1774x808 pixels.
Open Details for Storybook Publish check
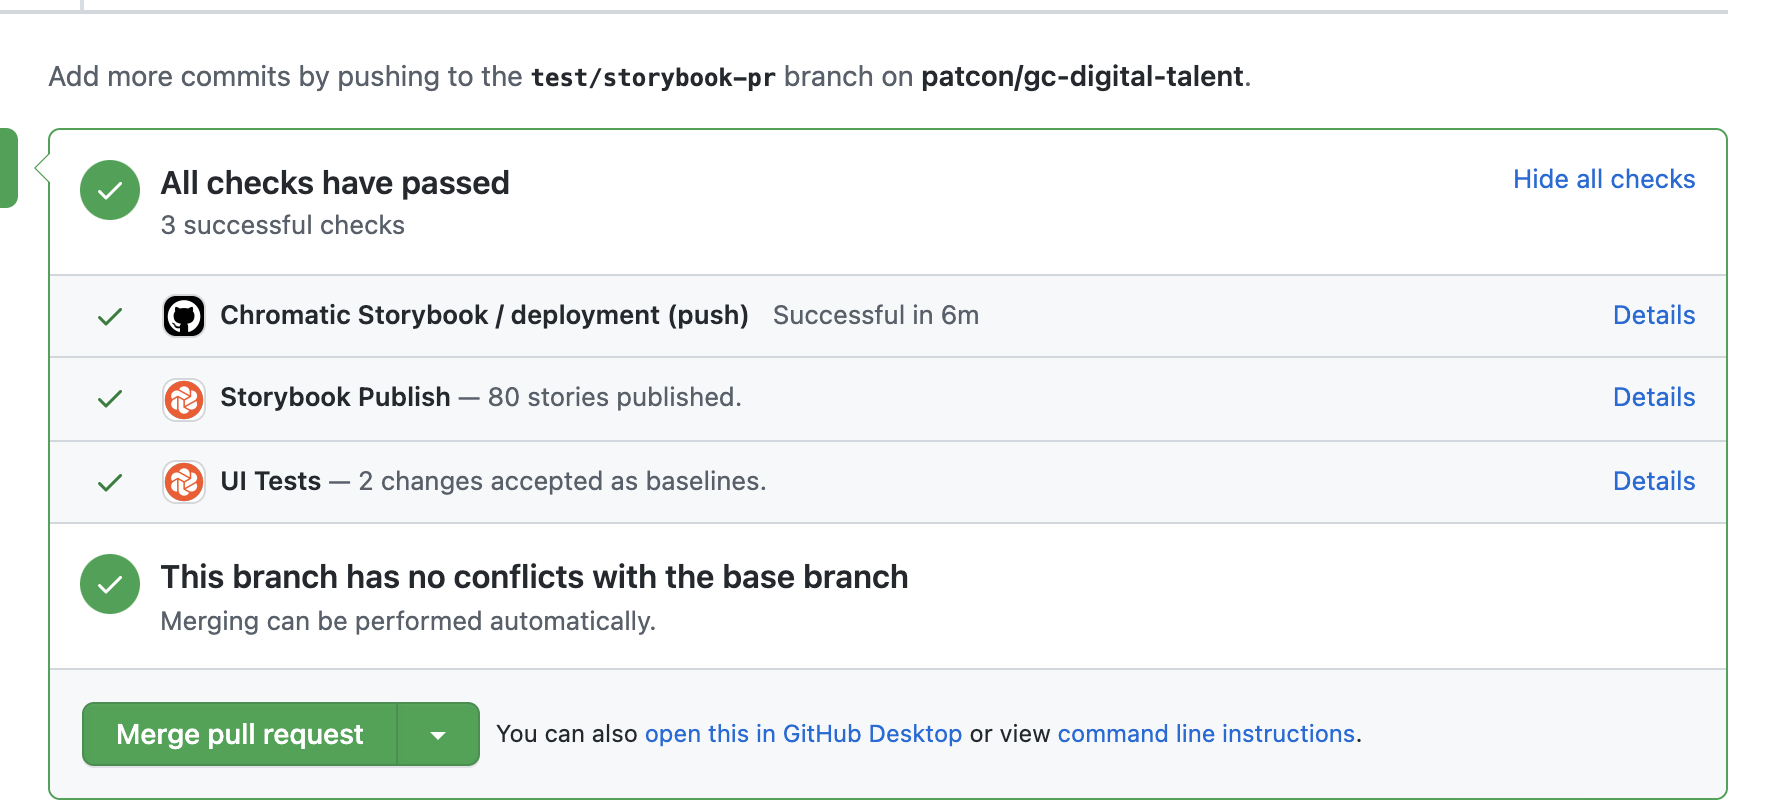coord(1654,397)
